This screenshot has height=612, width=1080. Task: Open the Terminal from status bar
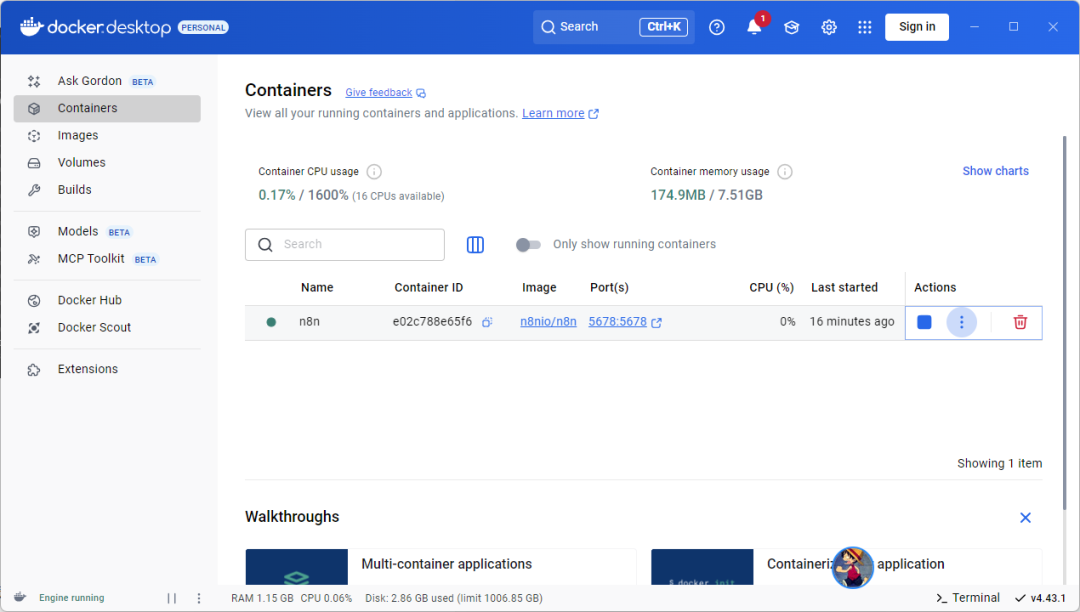(968, 598)
